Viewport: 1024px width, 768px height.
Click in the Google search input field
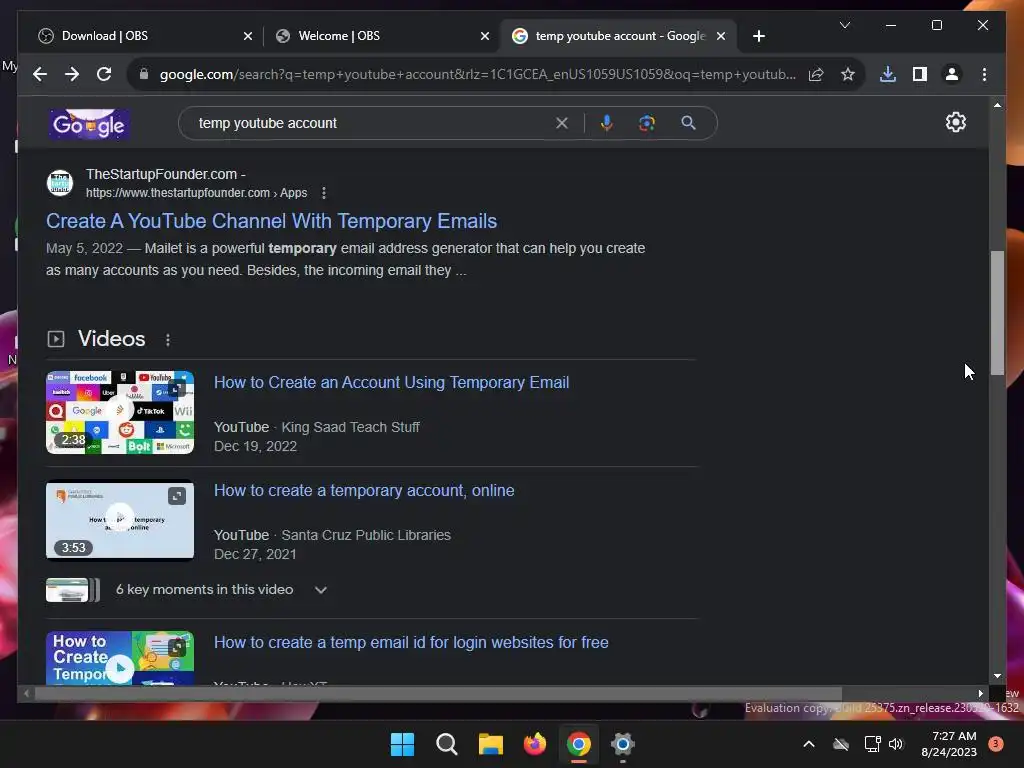(372, 123)
